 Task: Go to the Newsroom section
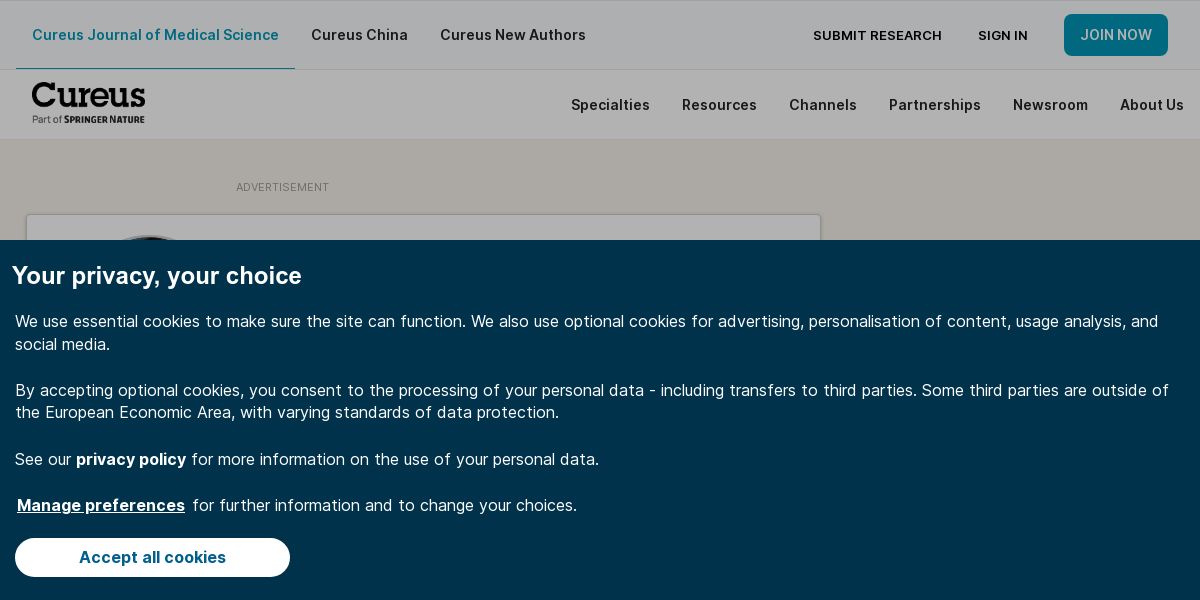pyautogui.click(x=1050, y=105)
